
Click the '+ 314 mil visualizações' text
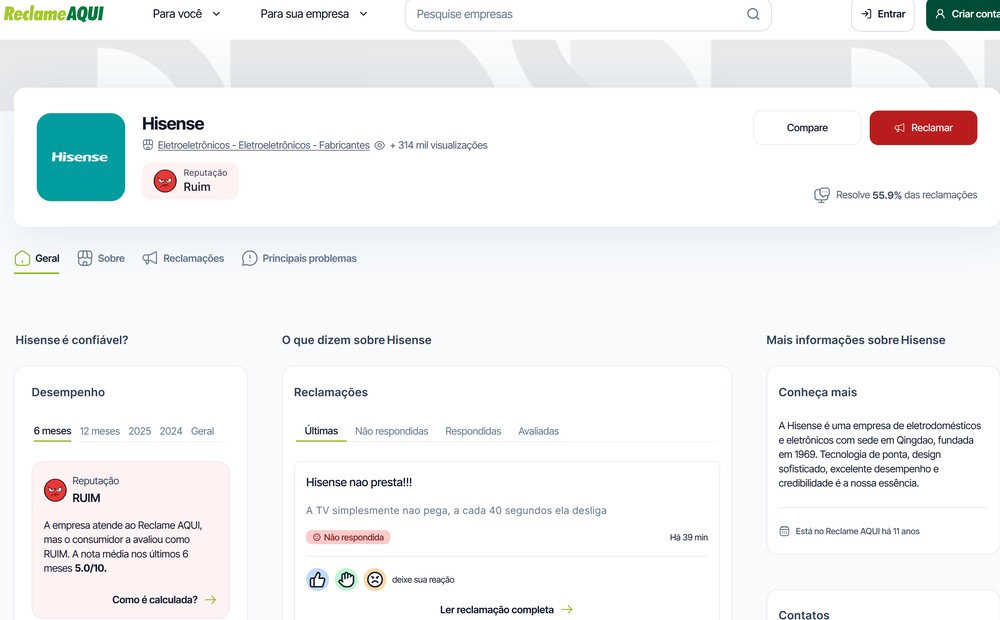[439, 145]
